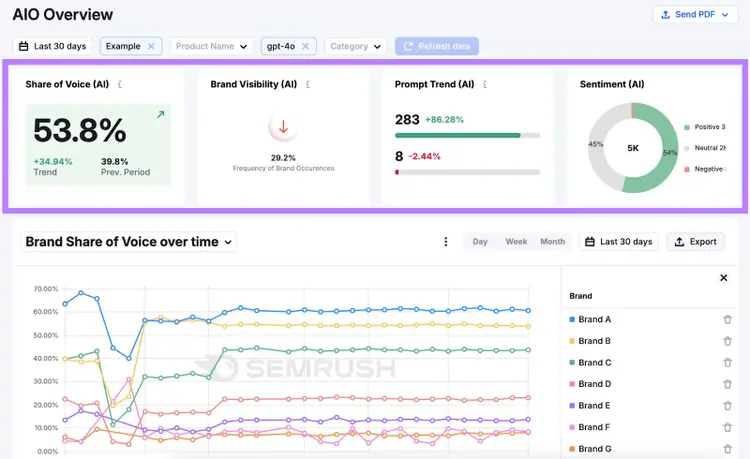Screen dimensions: 750x459
Task: Click the Share of Voice info icon
Action: [120, 84]
